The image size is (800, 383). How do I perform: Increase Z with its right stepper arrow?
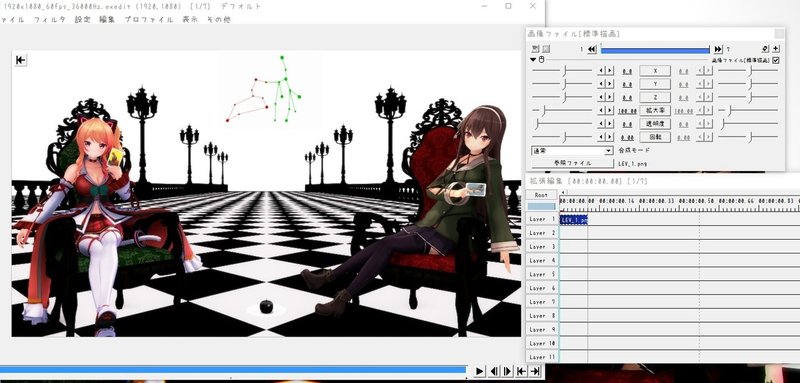pyautogui.click(x=610, y=97)
